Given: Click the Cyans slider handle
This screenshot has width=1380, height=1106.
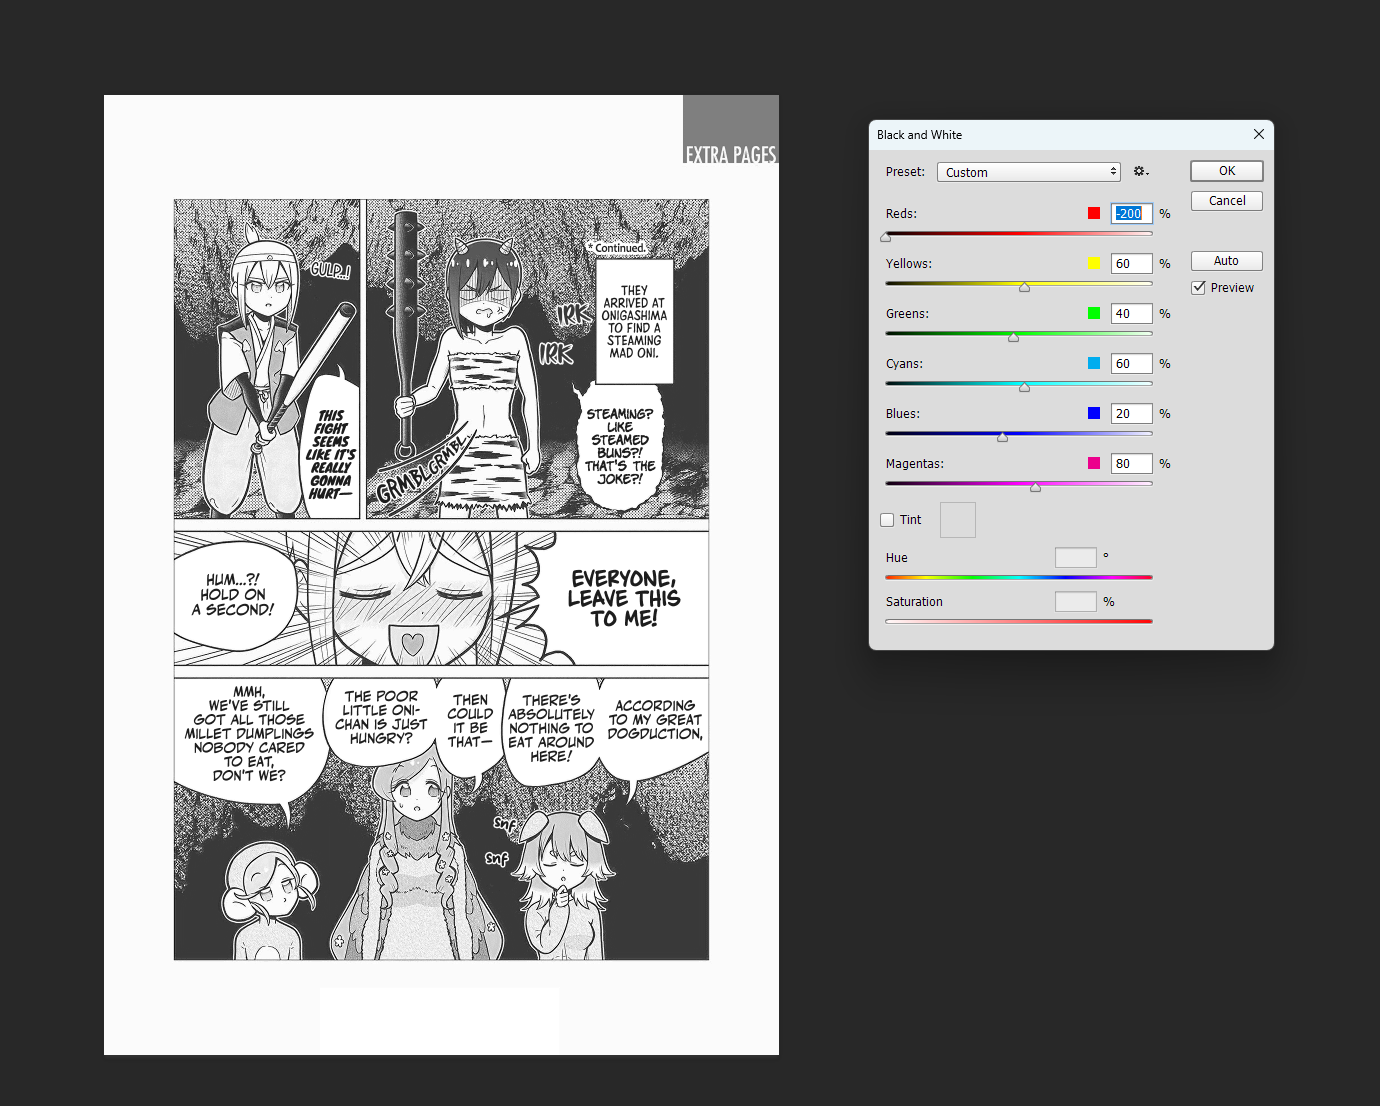Looking at the screenshot, I should pyautogui.click(x=1024, y=388).
